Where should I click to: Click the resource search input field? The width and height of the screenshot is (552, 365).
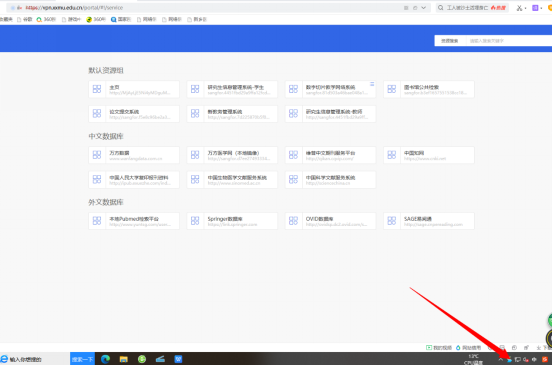[x=509, y=41]
